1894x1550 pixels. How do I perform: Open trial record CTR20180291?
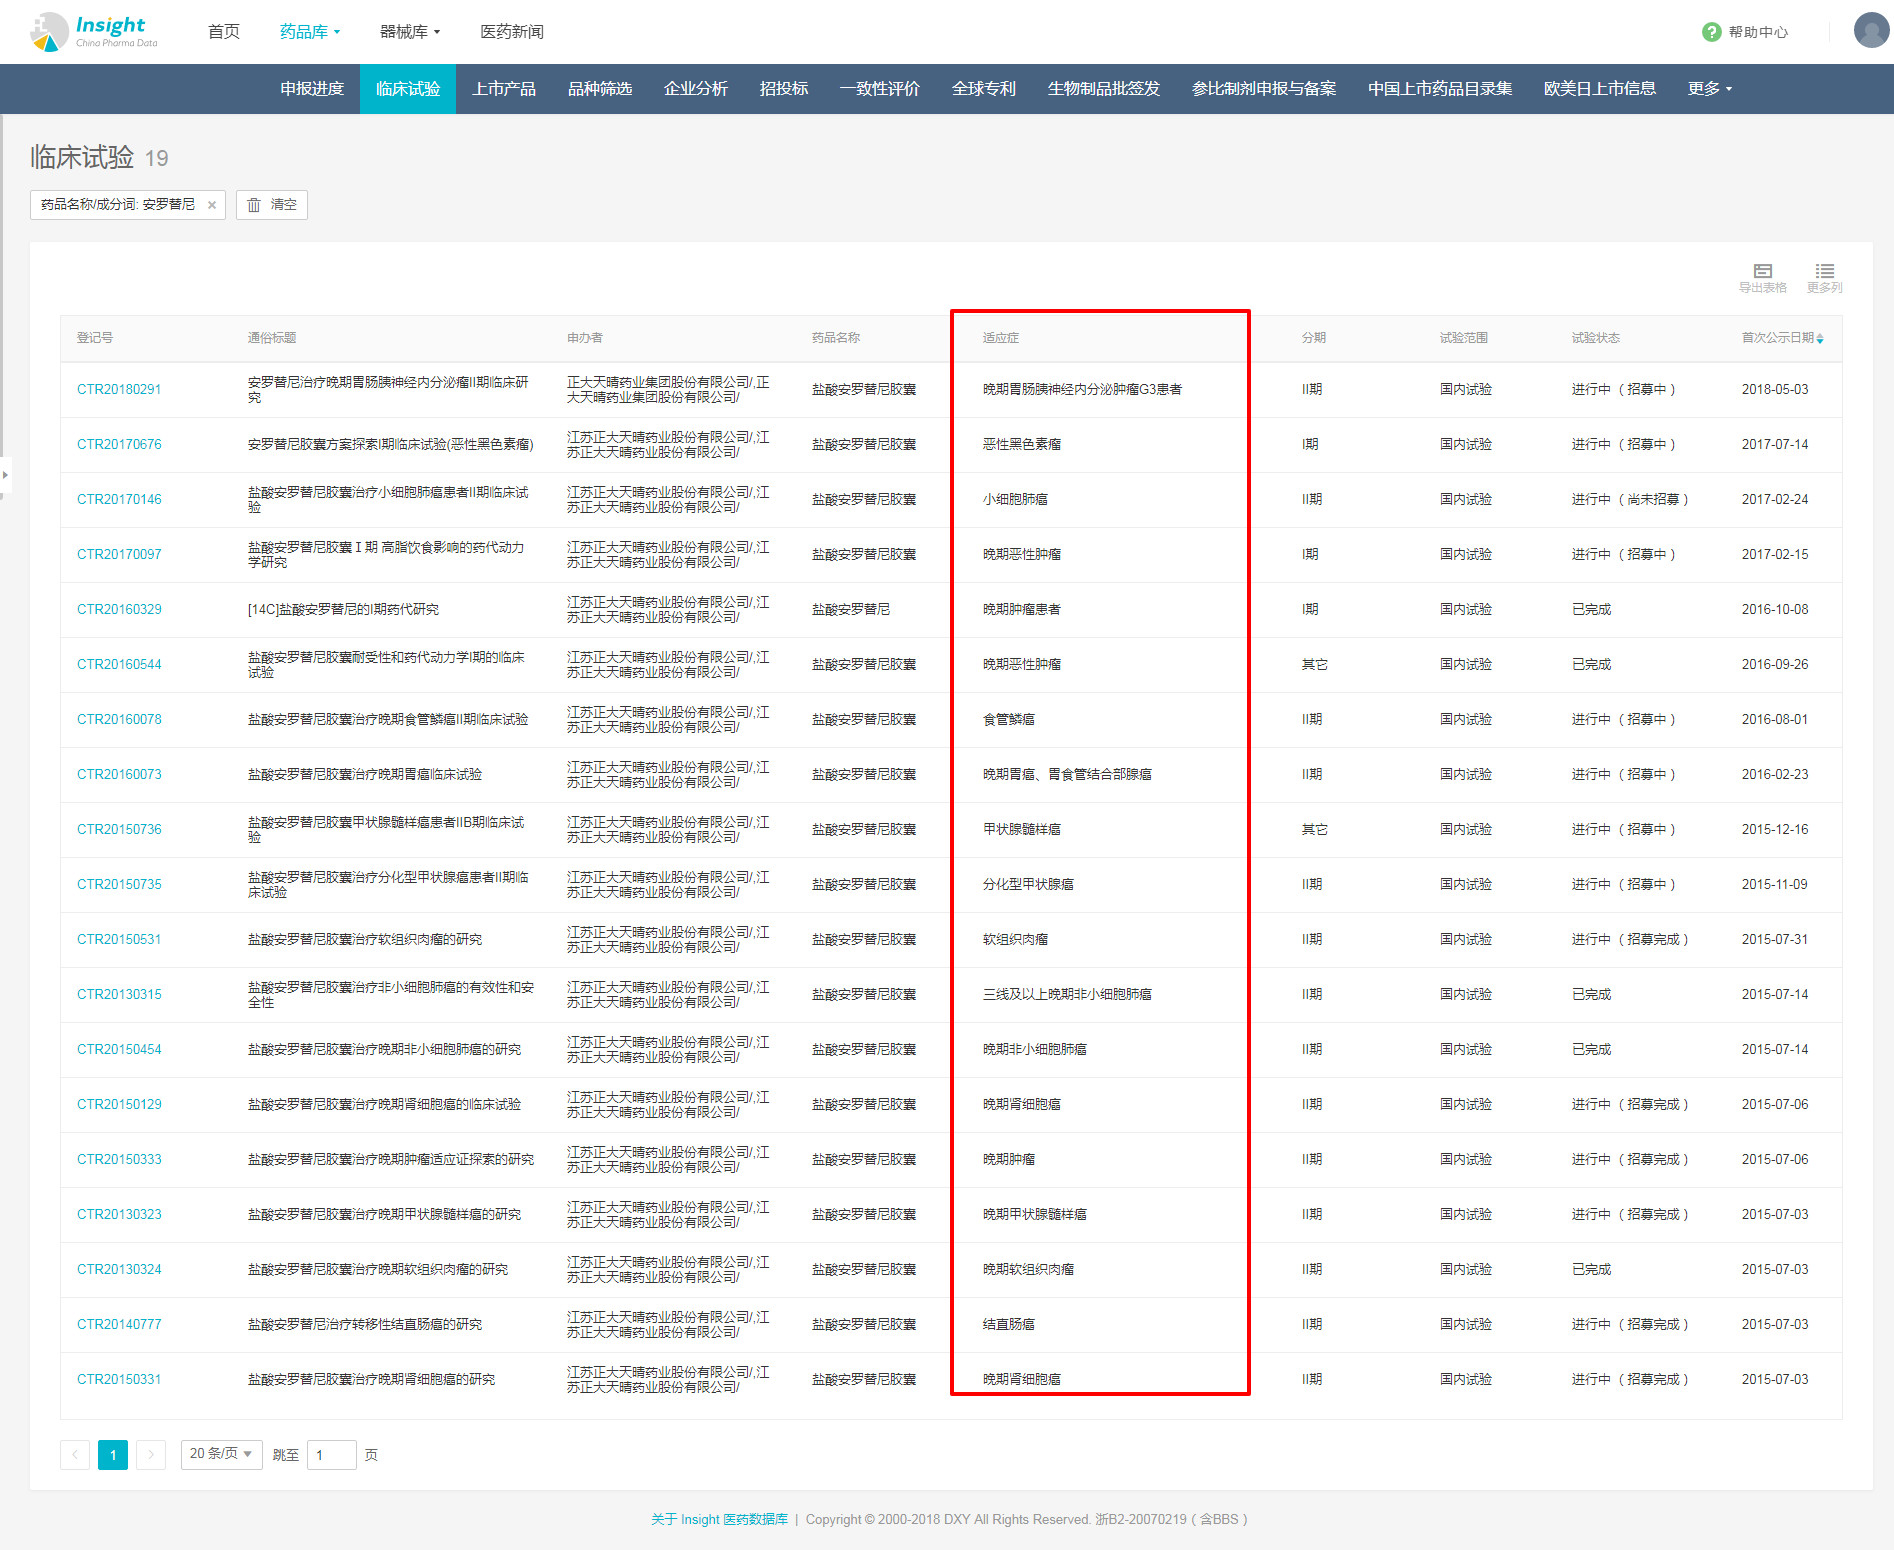pyautogui.click(x=119, y=390)
